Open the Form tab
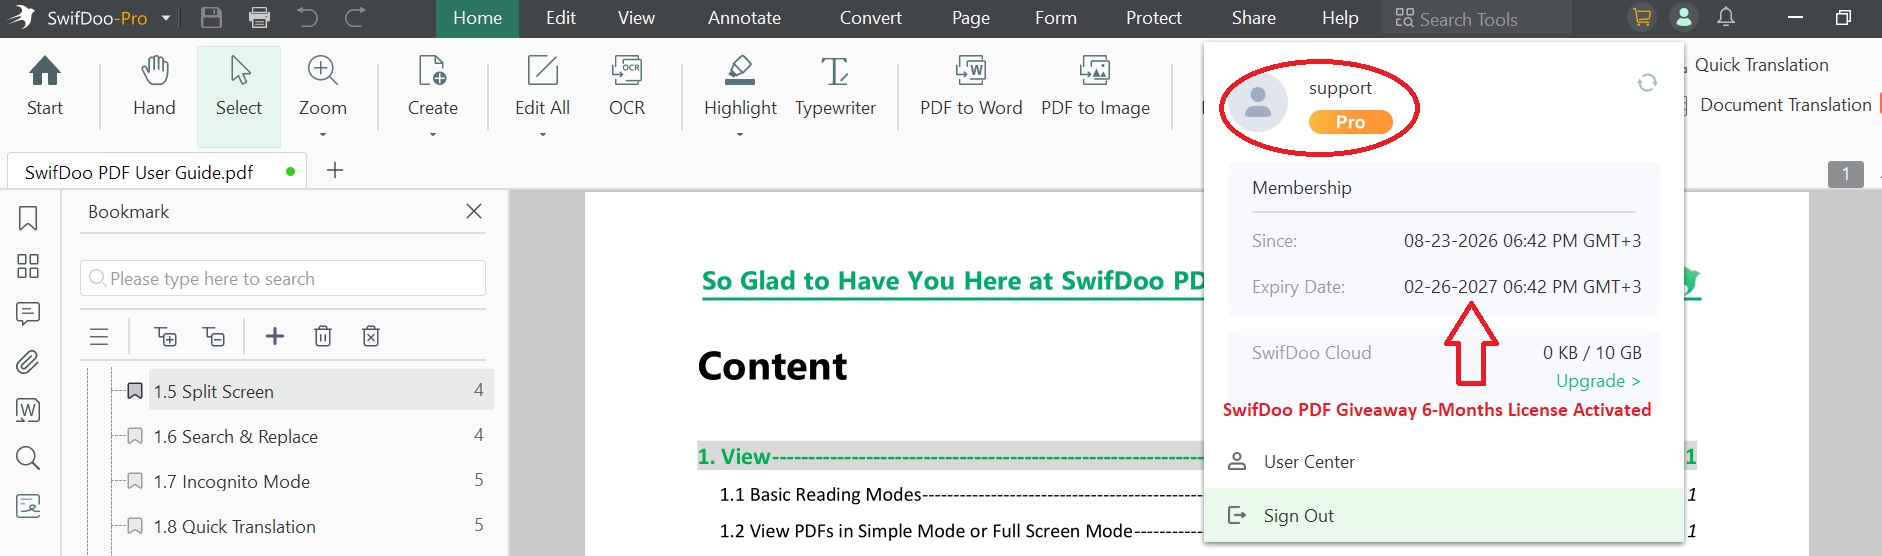Viewport: 1882px width, 556px height. (1056, 18)
